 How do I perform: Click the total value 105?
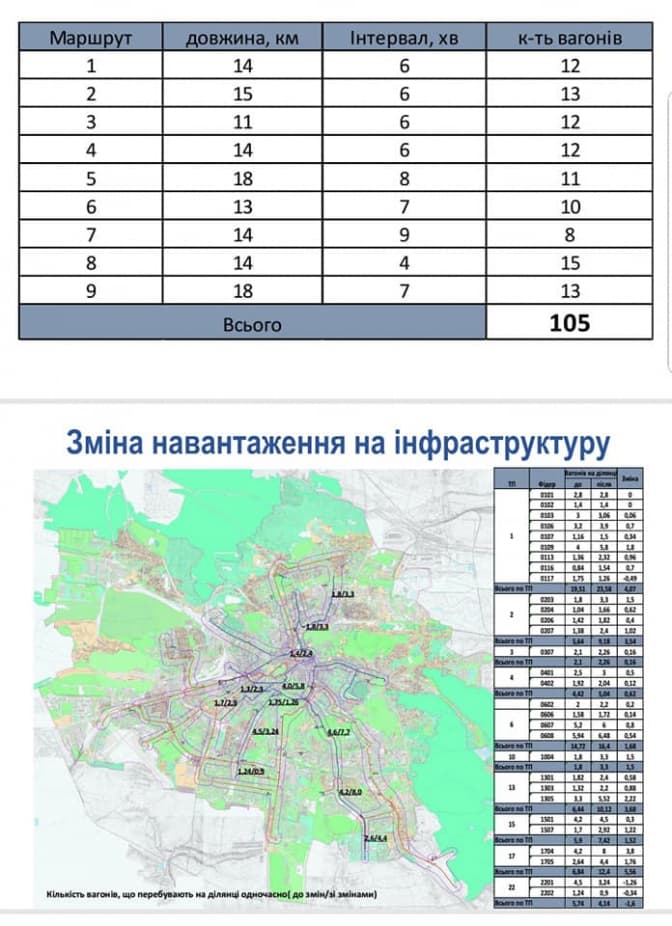570,324
